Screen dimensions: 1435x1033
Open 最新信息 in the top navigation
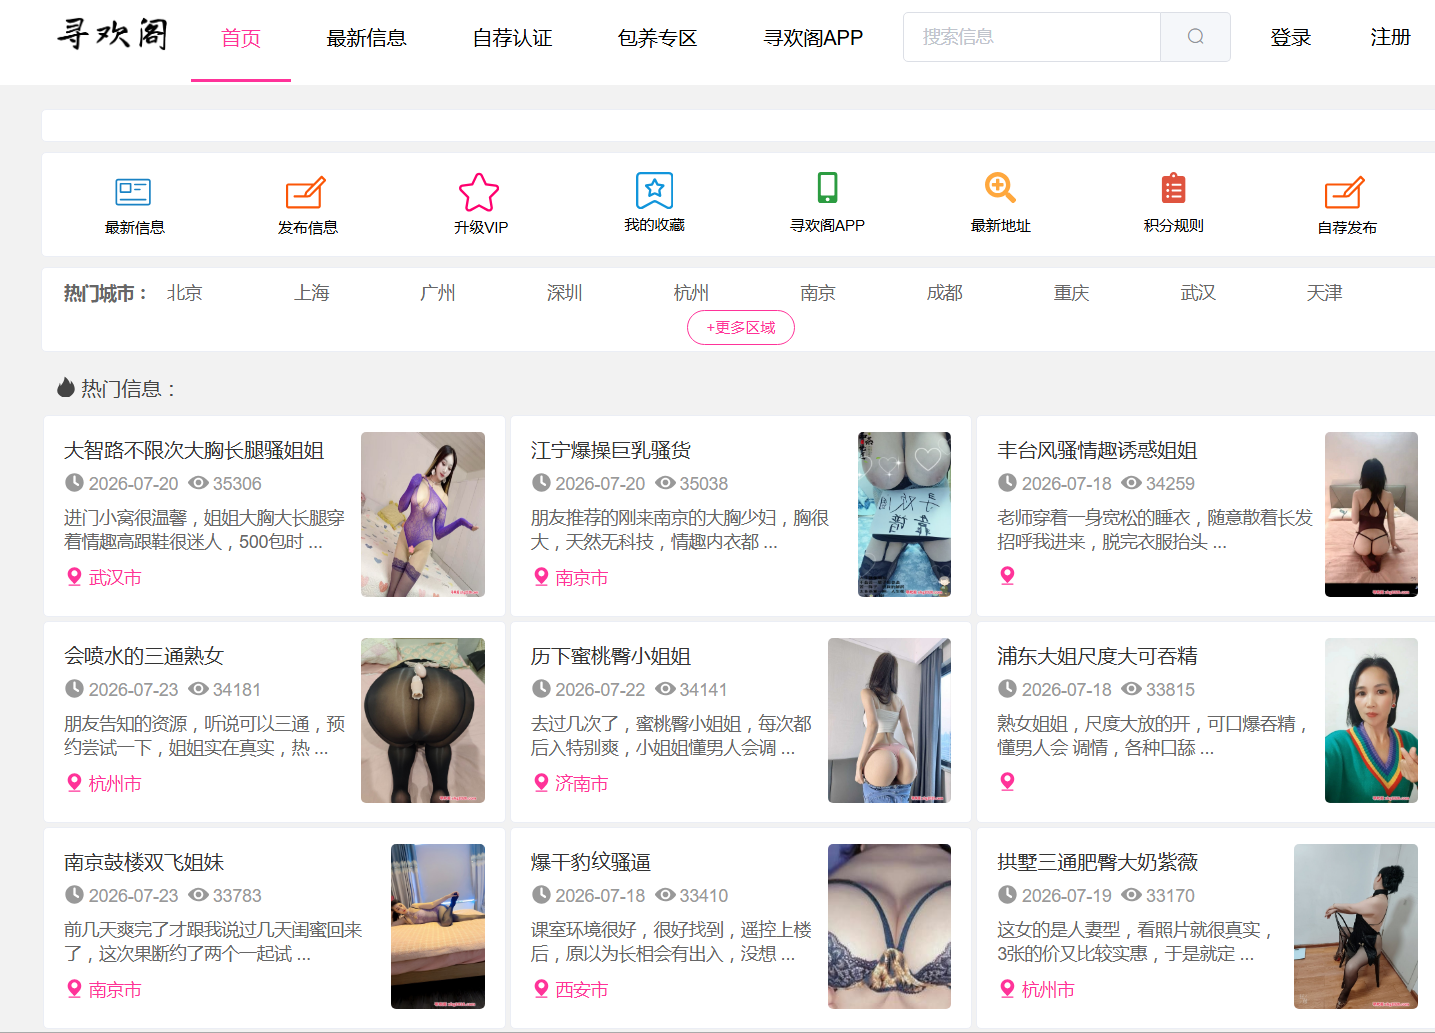pyautogui.click(x=367, y=38)
